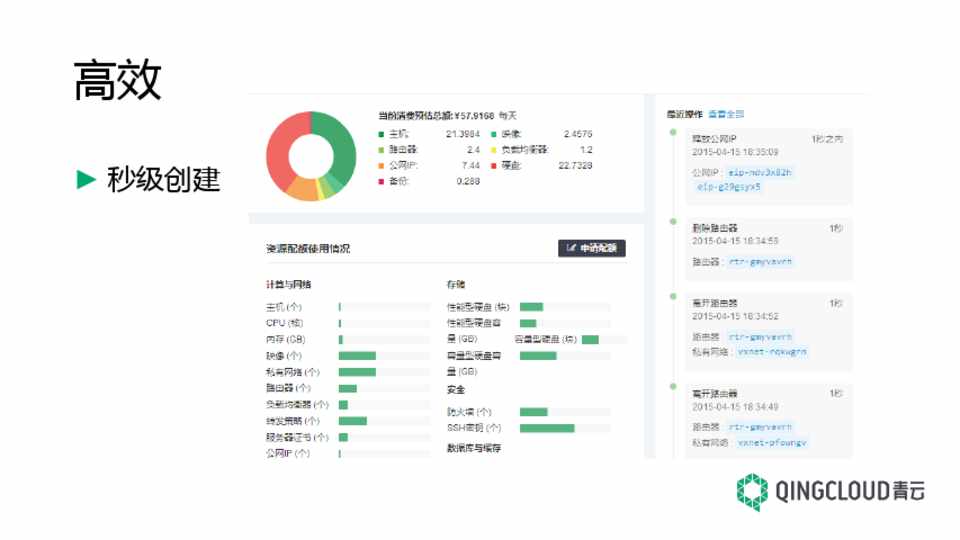Click the yellow legend square for 负载均衡器

coord(493,150)
